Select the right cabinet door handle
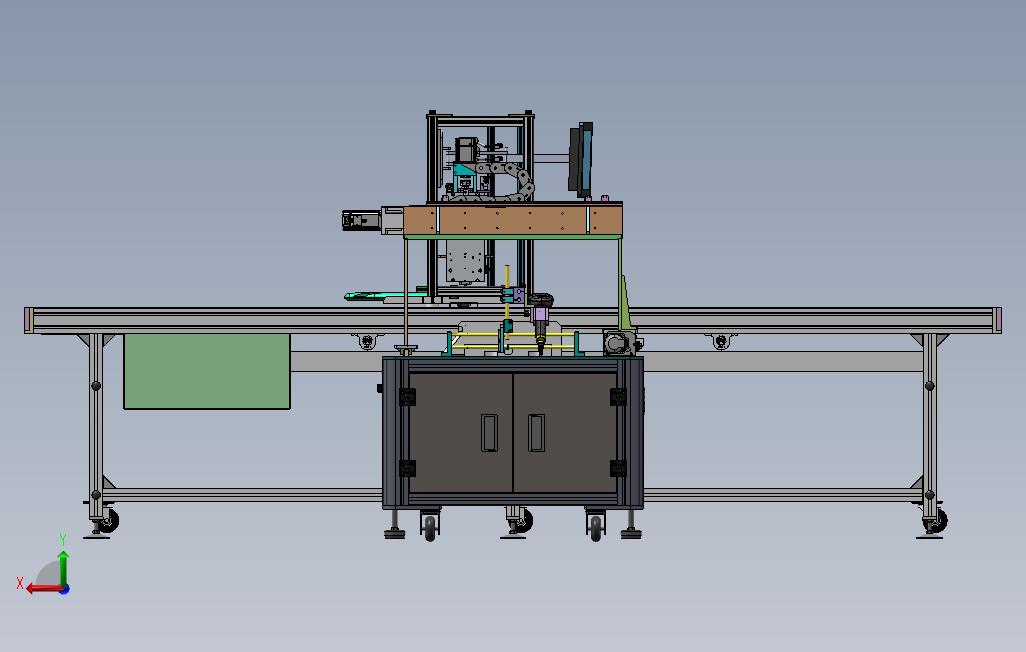1026x652 pixels. coord(536,433)
